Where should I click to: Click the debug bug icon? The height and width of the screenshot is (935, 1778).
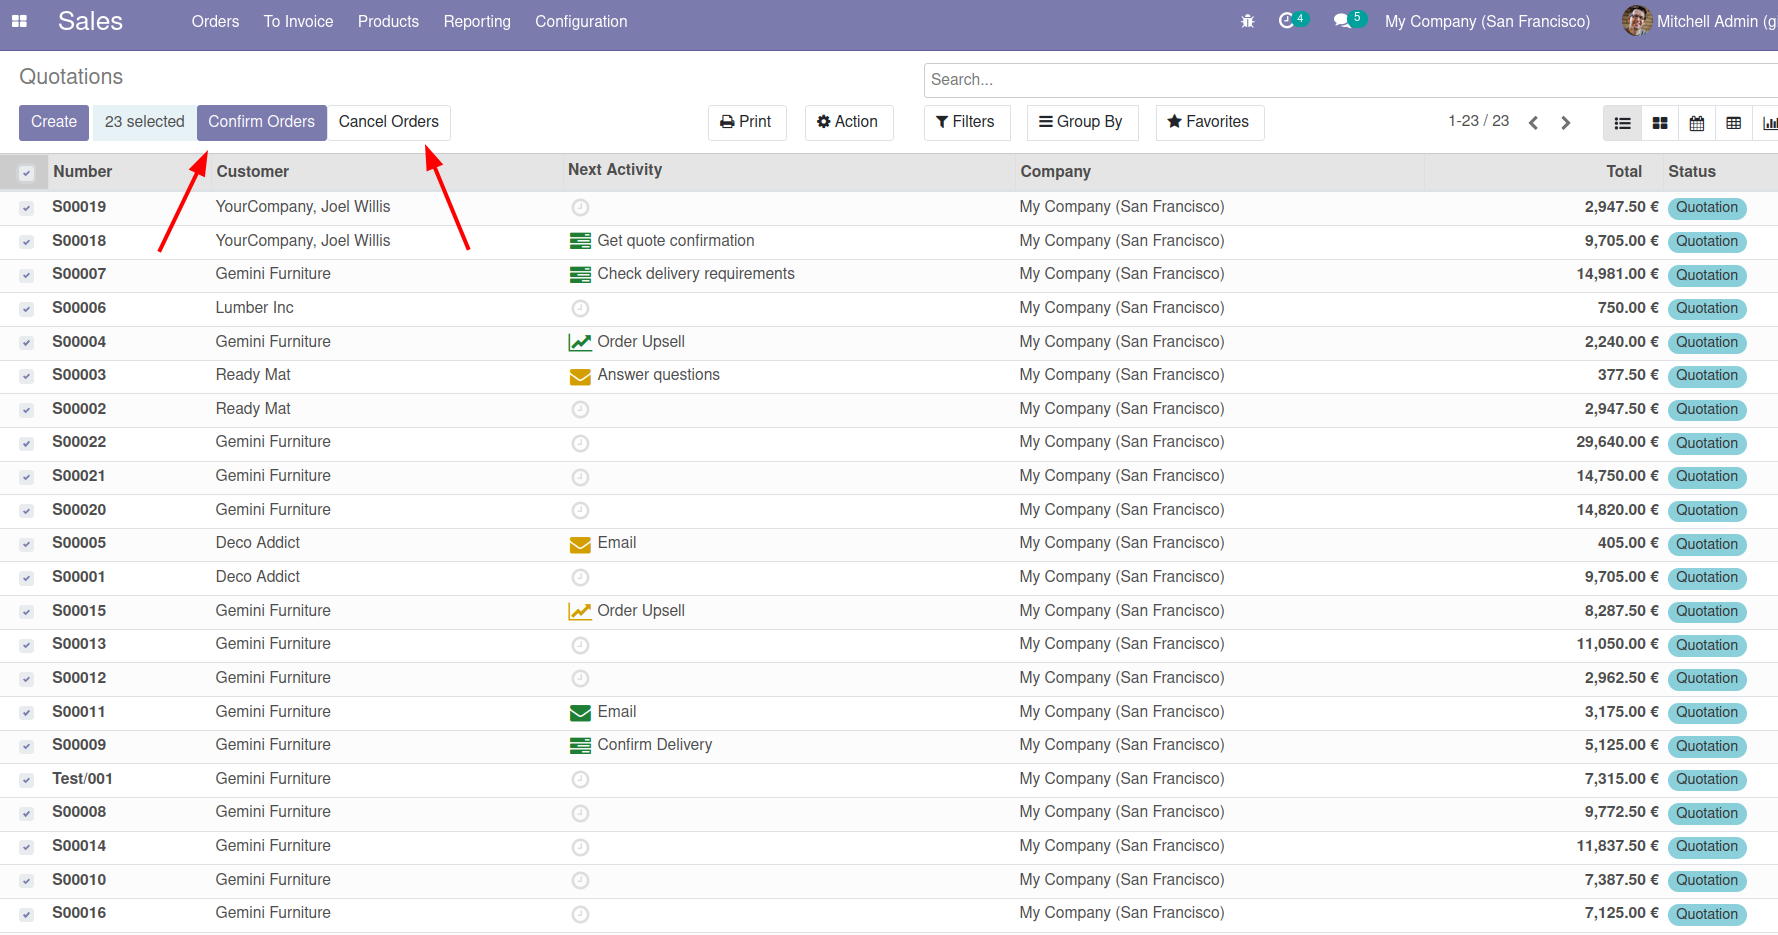pos(1247,21)
